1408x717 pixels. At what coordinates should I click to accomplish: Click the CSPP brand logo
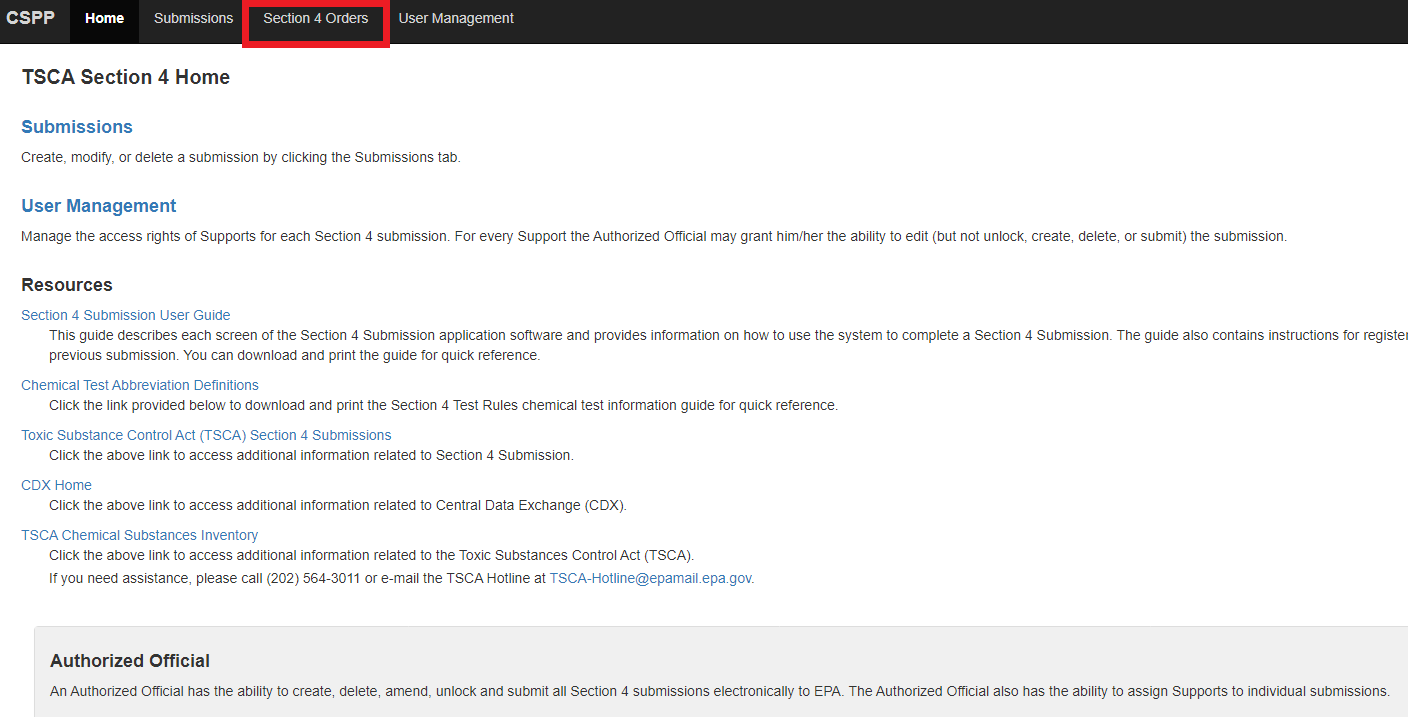click(30, 18)
